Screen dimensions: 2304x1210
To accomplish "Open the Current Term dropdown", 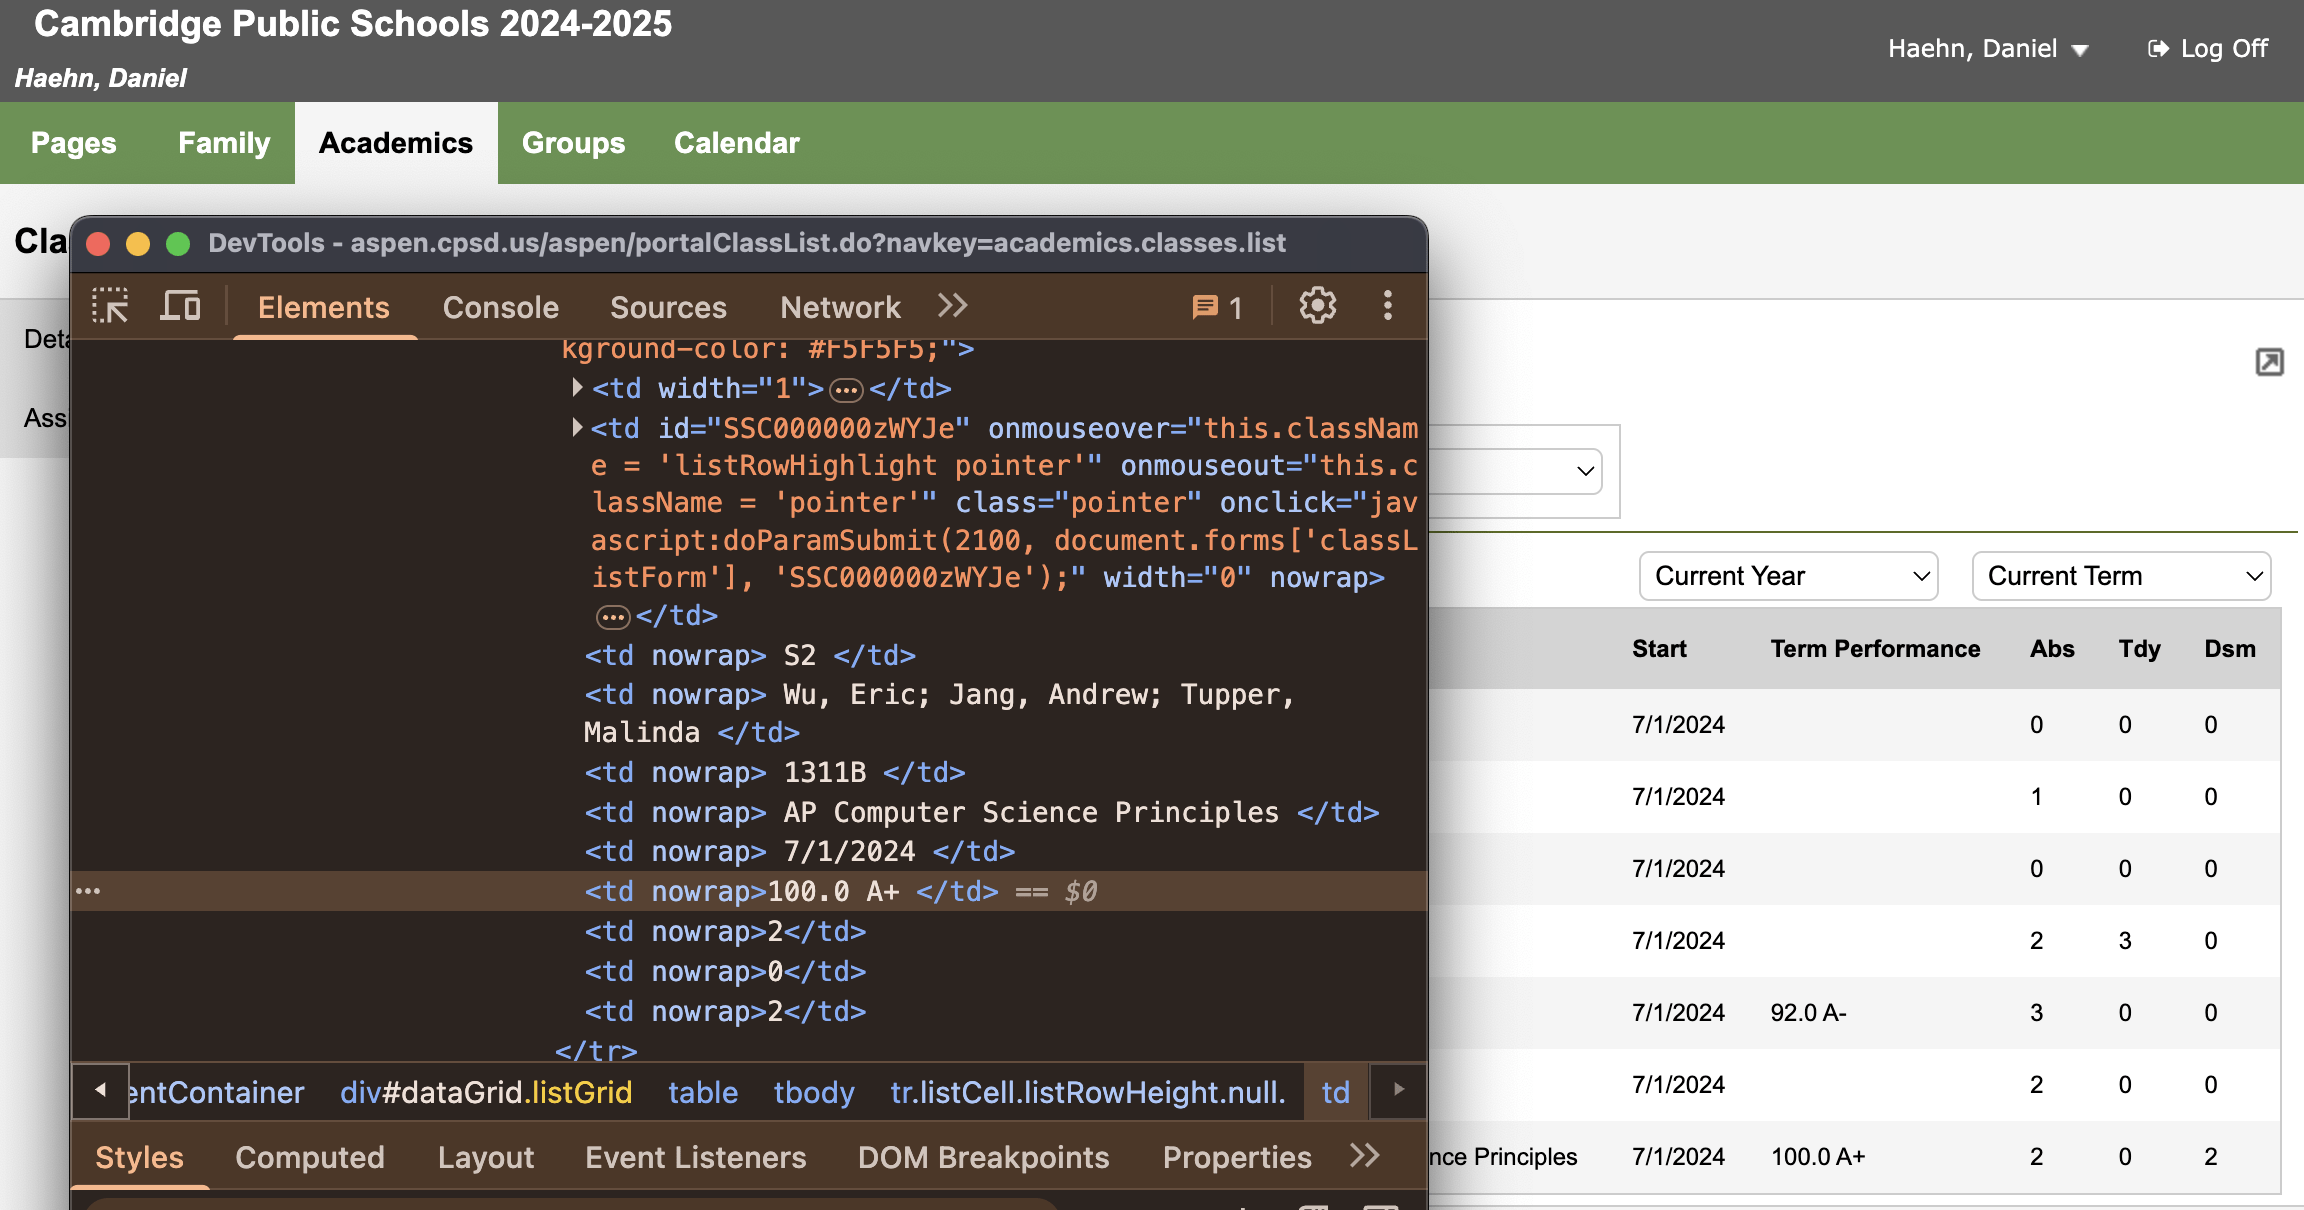I will tap(2121, 576).
